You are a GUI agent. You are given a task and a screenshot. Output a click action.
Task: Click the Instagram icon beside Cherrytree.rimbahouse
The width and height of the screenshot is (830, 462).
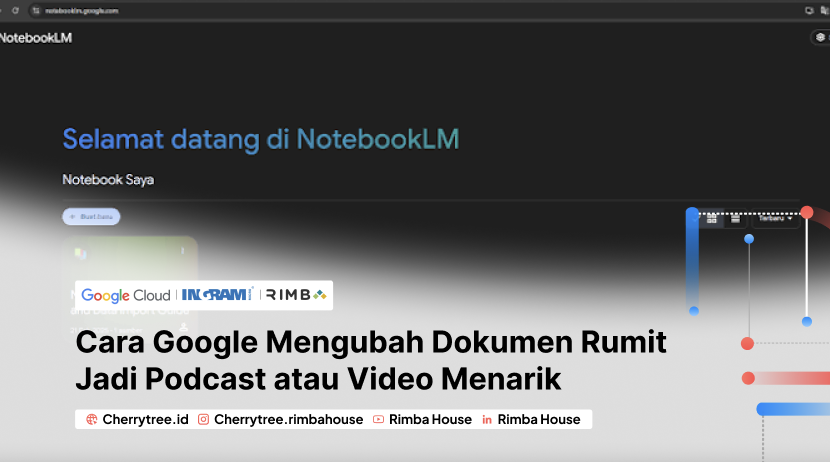click(203, 420)
